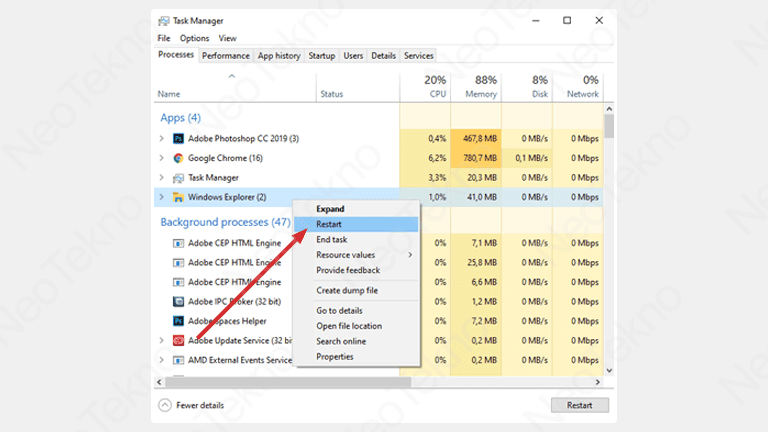This screenshot has height=432, width=768.
Task: Click the Task Manager row icon
Action: [178, 178]
